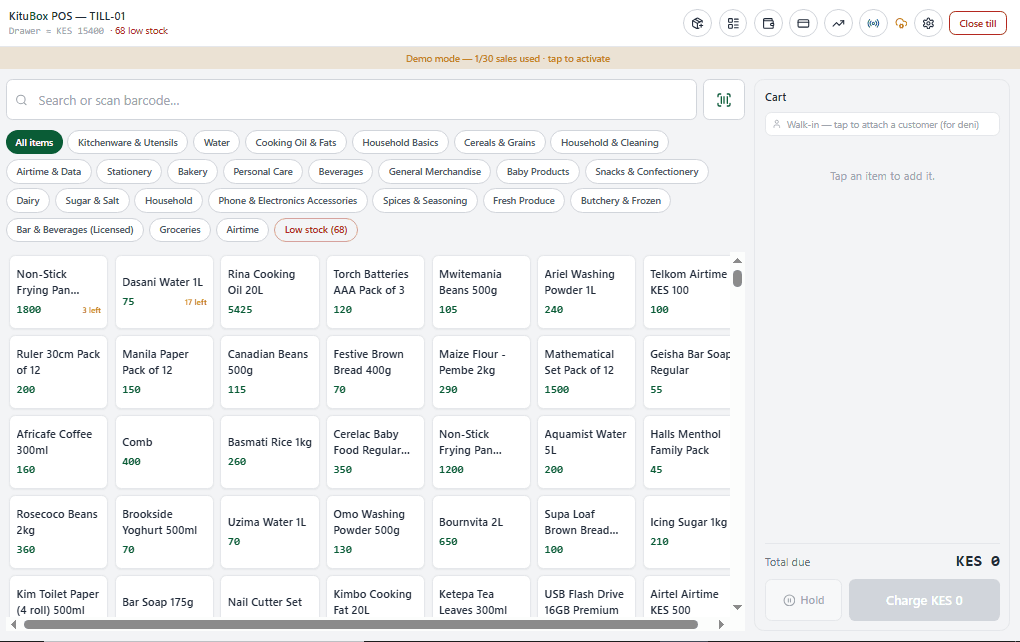Select Cooking Oil & Fats category
Image resolution: width=1020 pixels, height=642 pixels.
[296, 142]
